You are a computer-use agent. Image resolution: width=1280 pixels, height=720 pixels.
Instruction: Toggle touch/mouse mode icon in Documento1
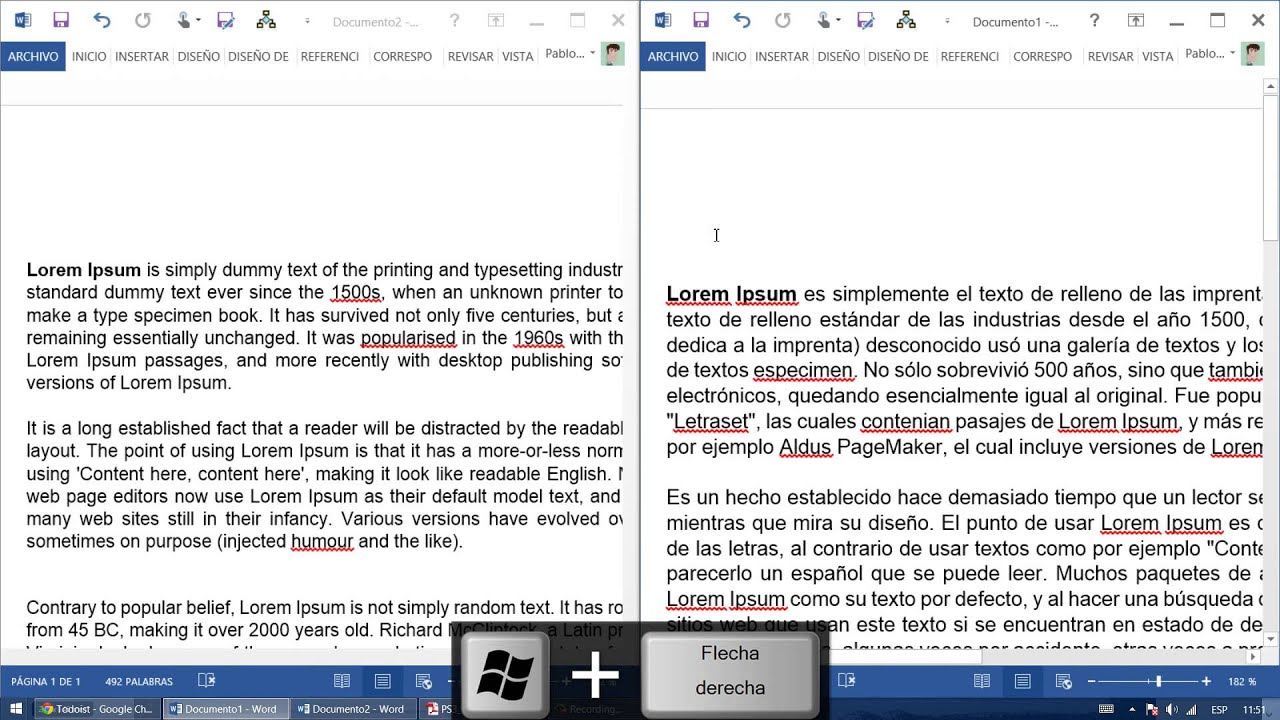[x=823, y=20]
